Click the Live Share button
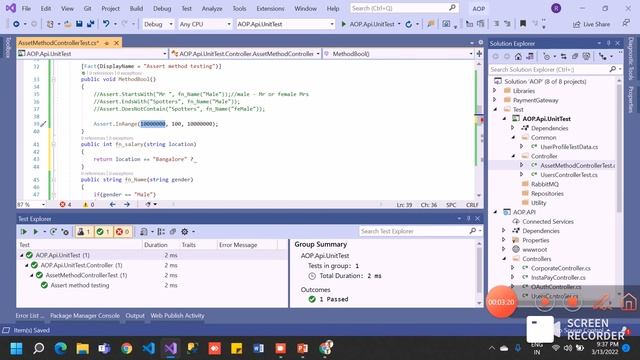Viewport: 640px width, 360px height. 591,24
